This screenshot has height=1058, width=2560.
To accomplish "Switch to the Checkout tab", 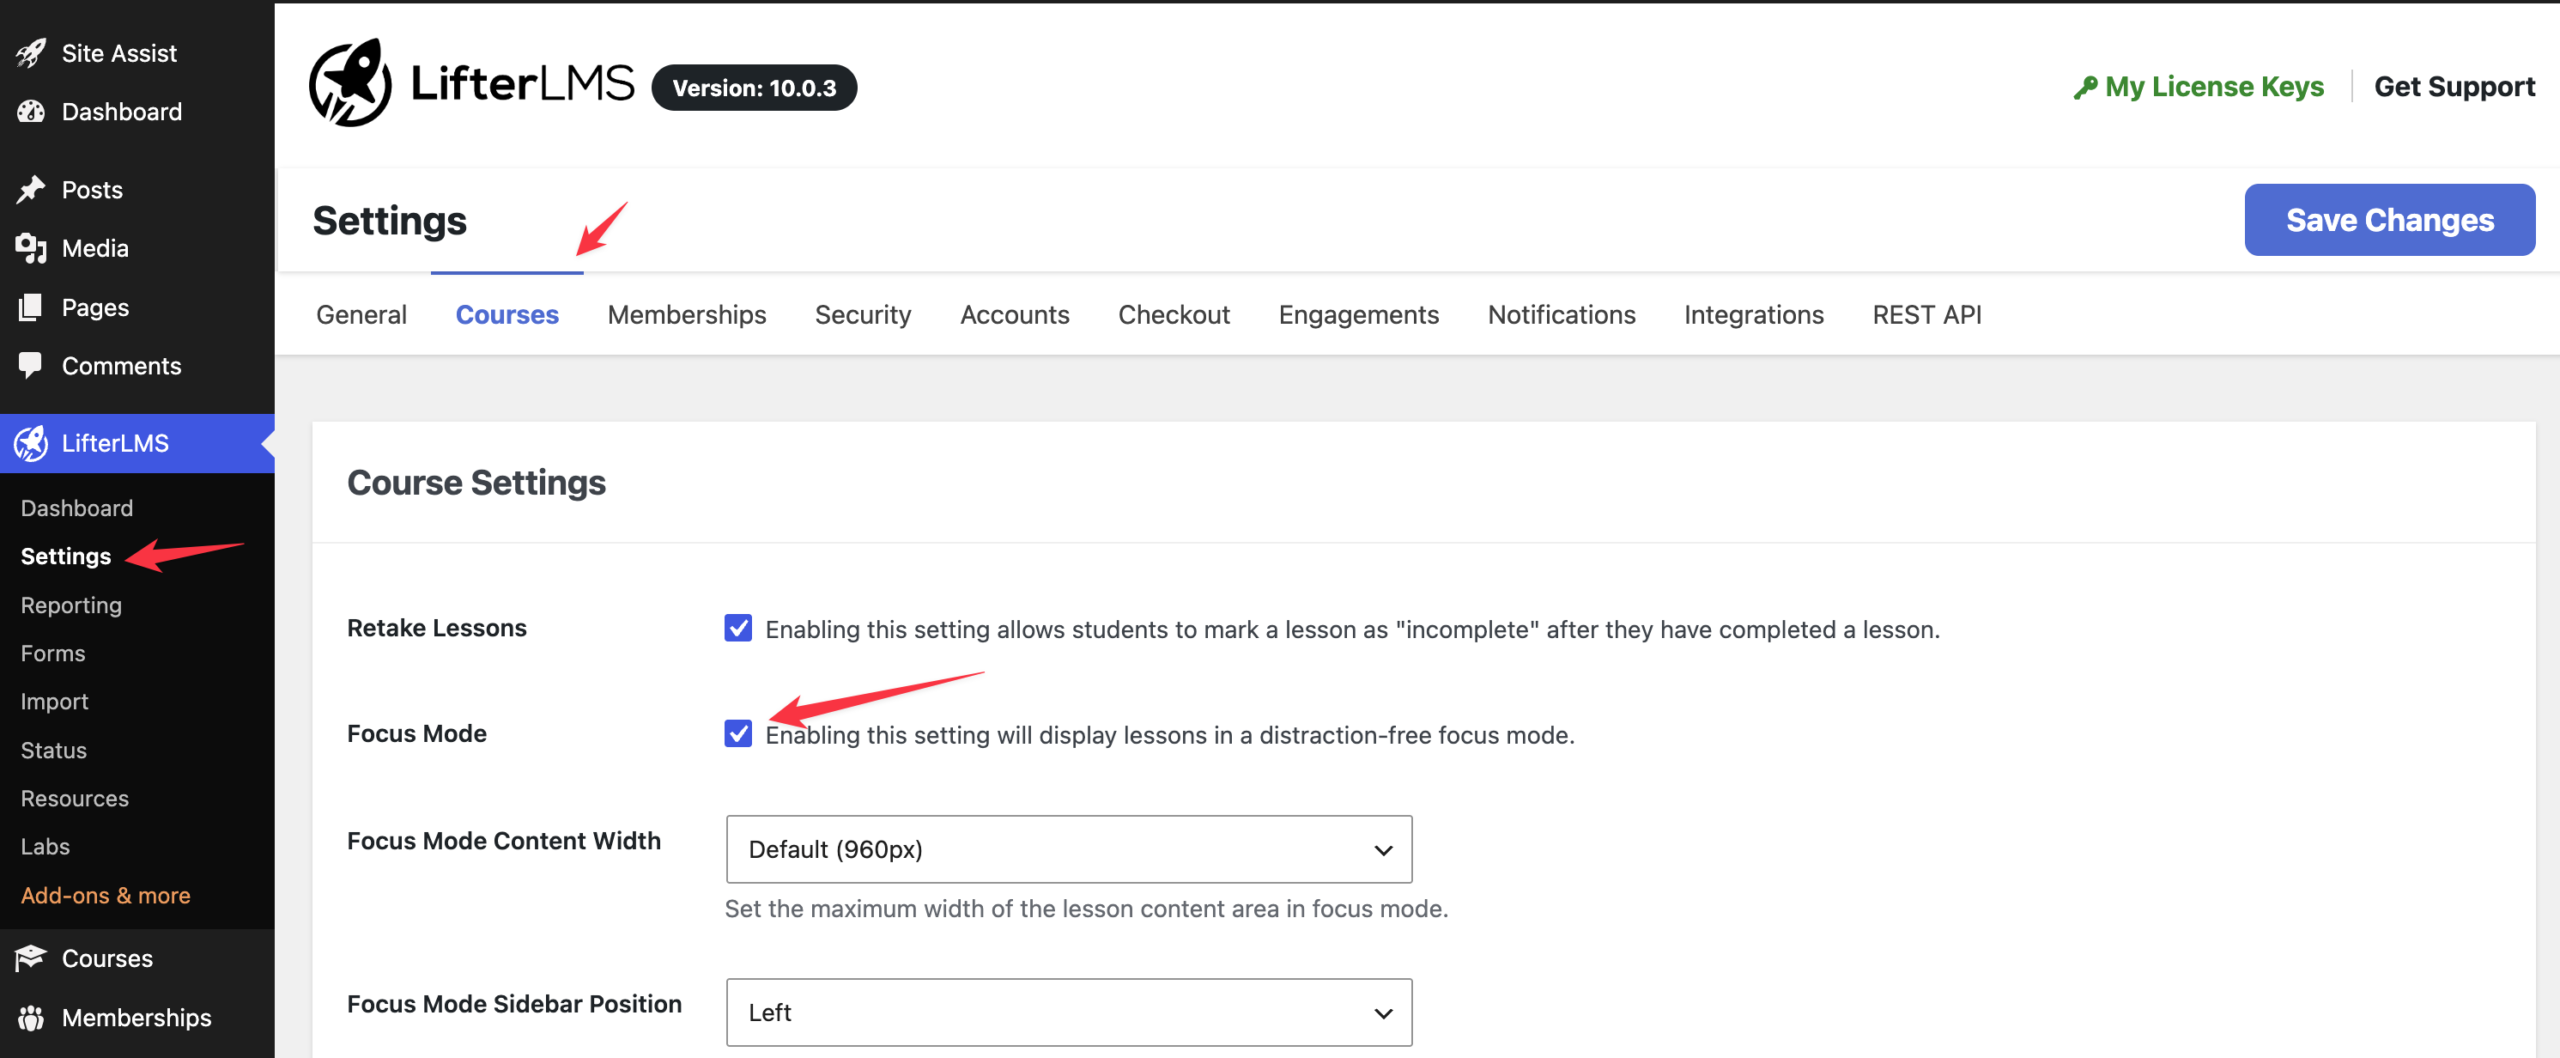I will click(x=1174, y=314).
